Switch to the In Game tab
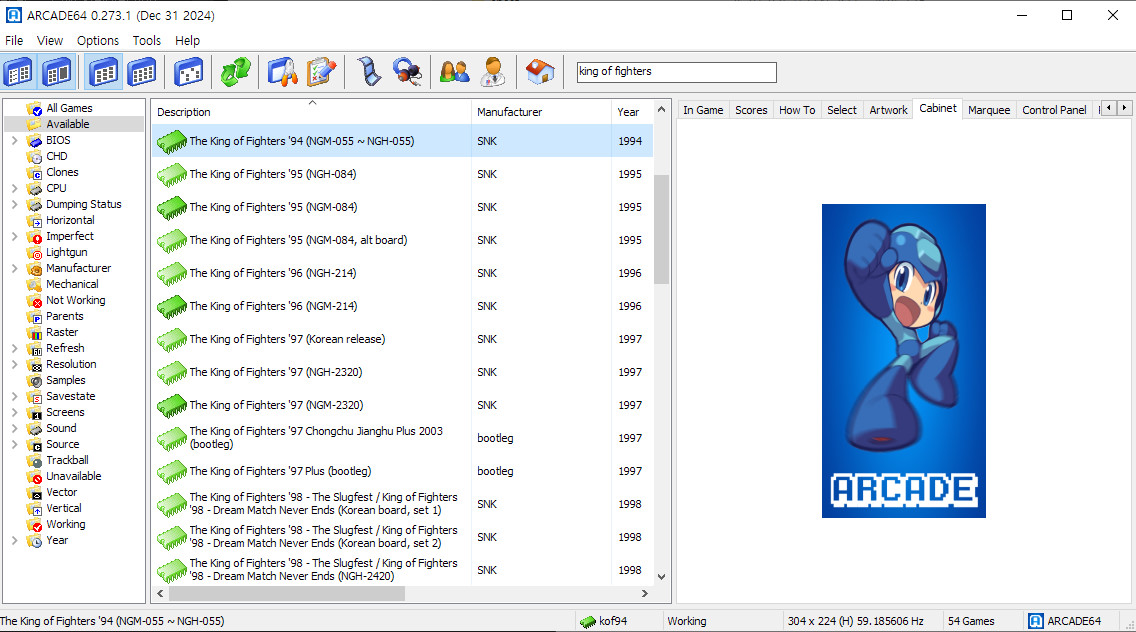 (x=703, y=110)
